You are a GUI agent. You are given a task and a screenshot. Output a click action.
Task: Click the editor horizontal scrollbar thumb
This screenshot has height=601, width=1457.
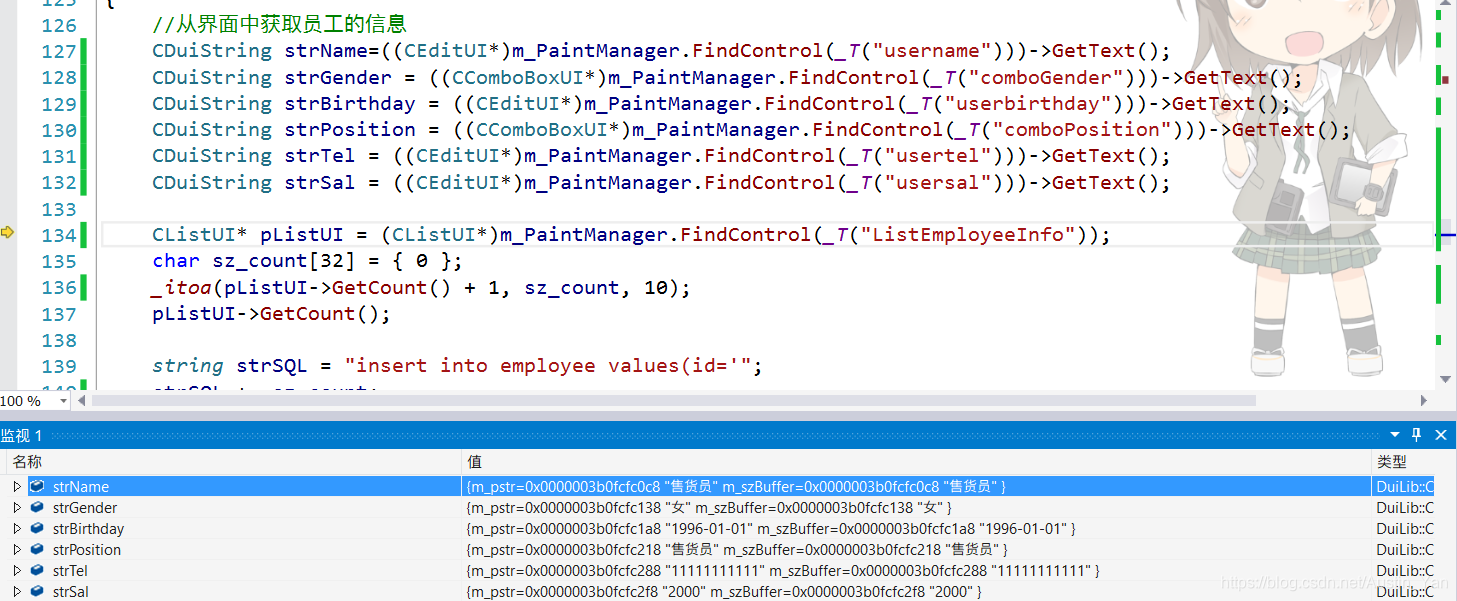673,401
